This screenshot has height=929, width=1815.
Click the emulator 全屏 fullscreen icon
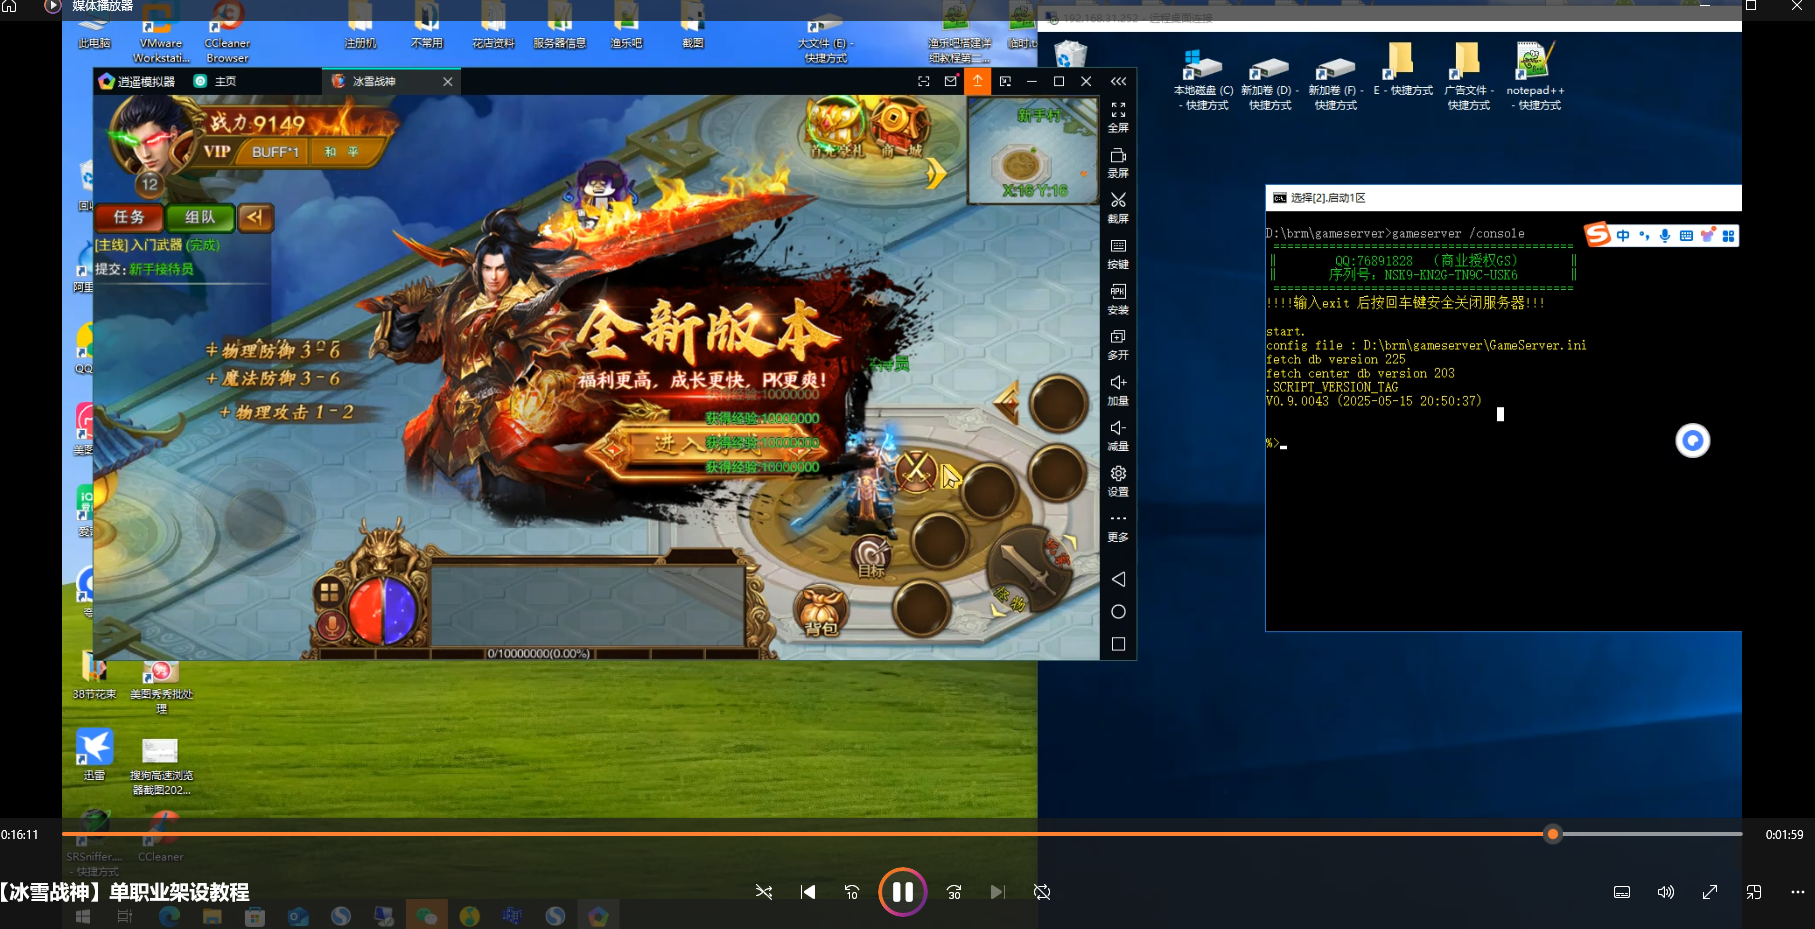tap(1118, 110)
